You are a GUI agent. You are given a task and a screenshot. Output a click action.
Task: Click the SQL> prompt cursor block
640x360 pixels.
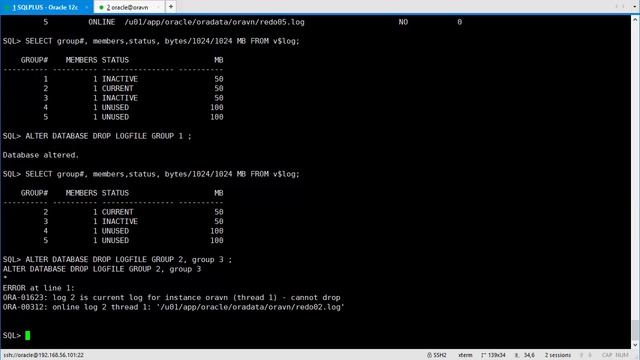click(27, 336)
